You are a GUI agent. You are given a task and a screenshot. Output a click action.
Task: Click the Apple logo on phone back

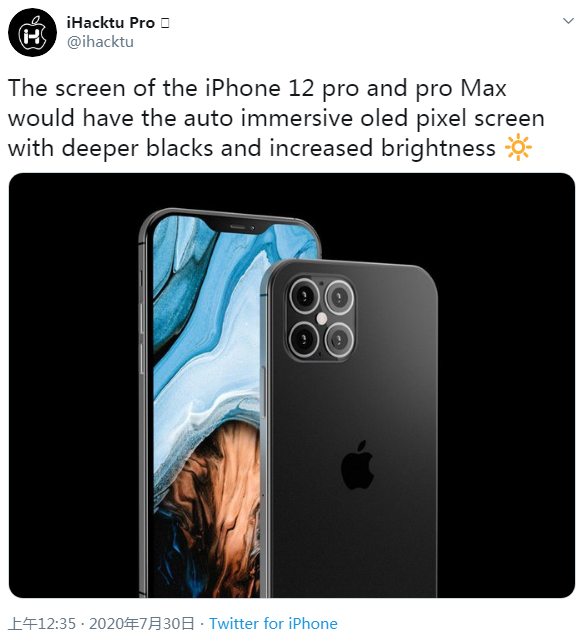[358, 466]
